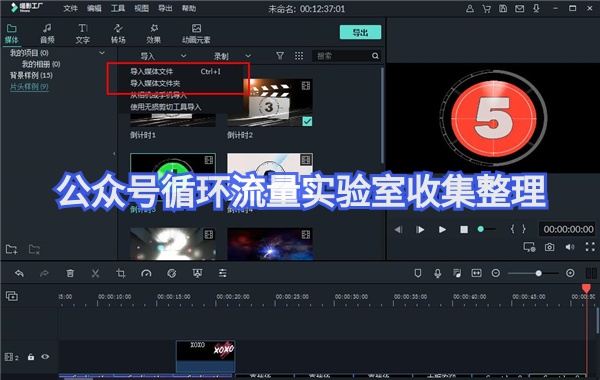Viewport: 600px width, 380px height.
Task: Open the speed control icon
Action: pyautogui.click(x=146, y=273)
